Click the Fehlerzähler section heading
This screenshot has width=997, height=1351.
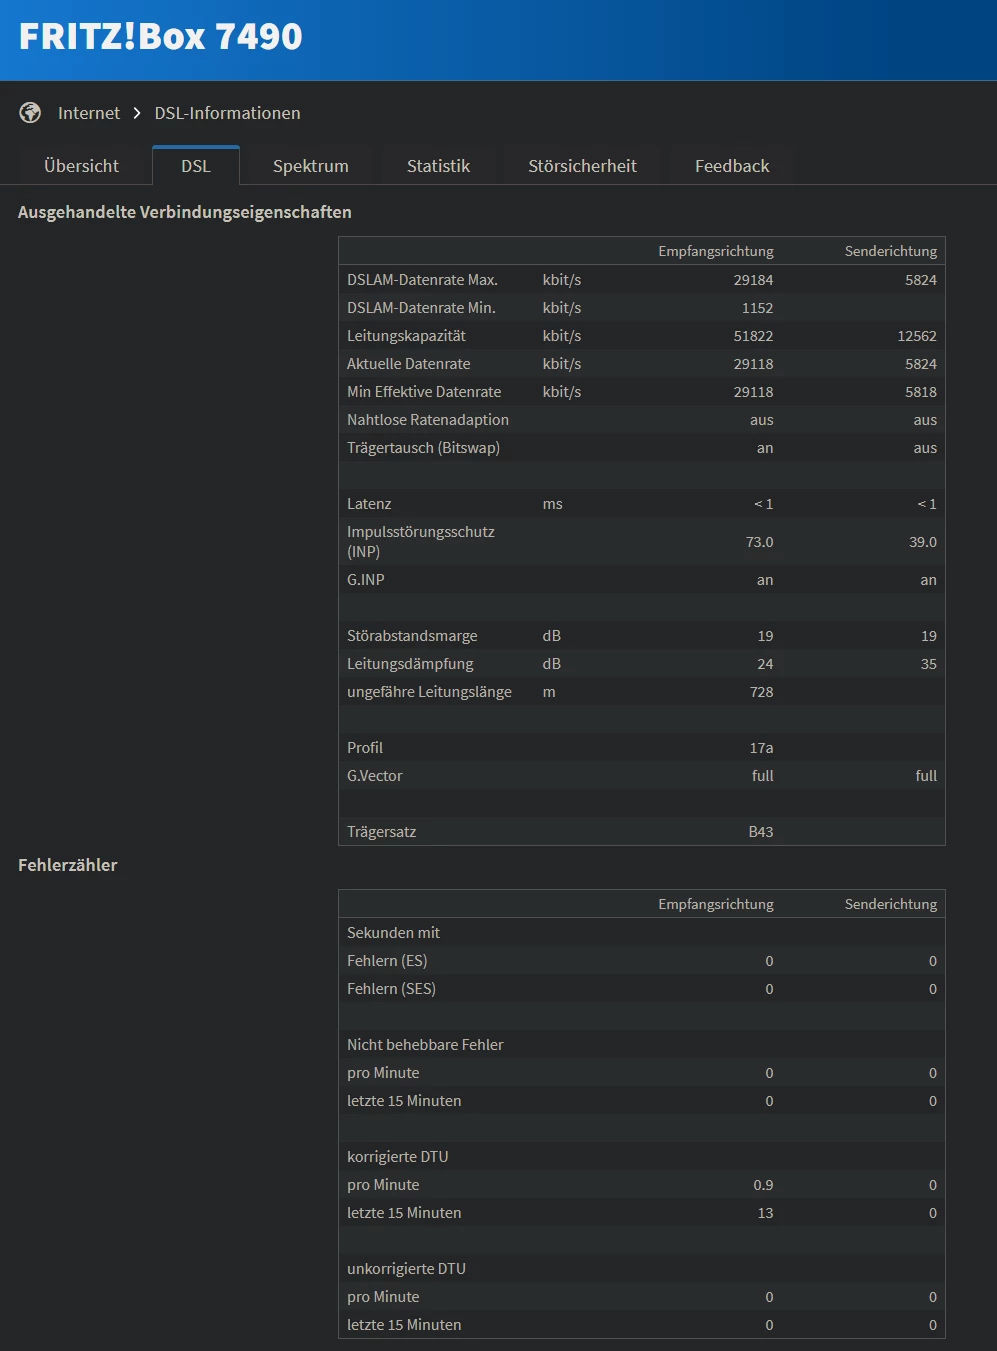68,865
